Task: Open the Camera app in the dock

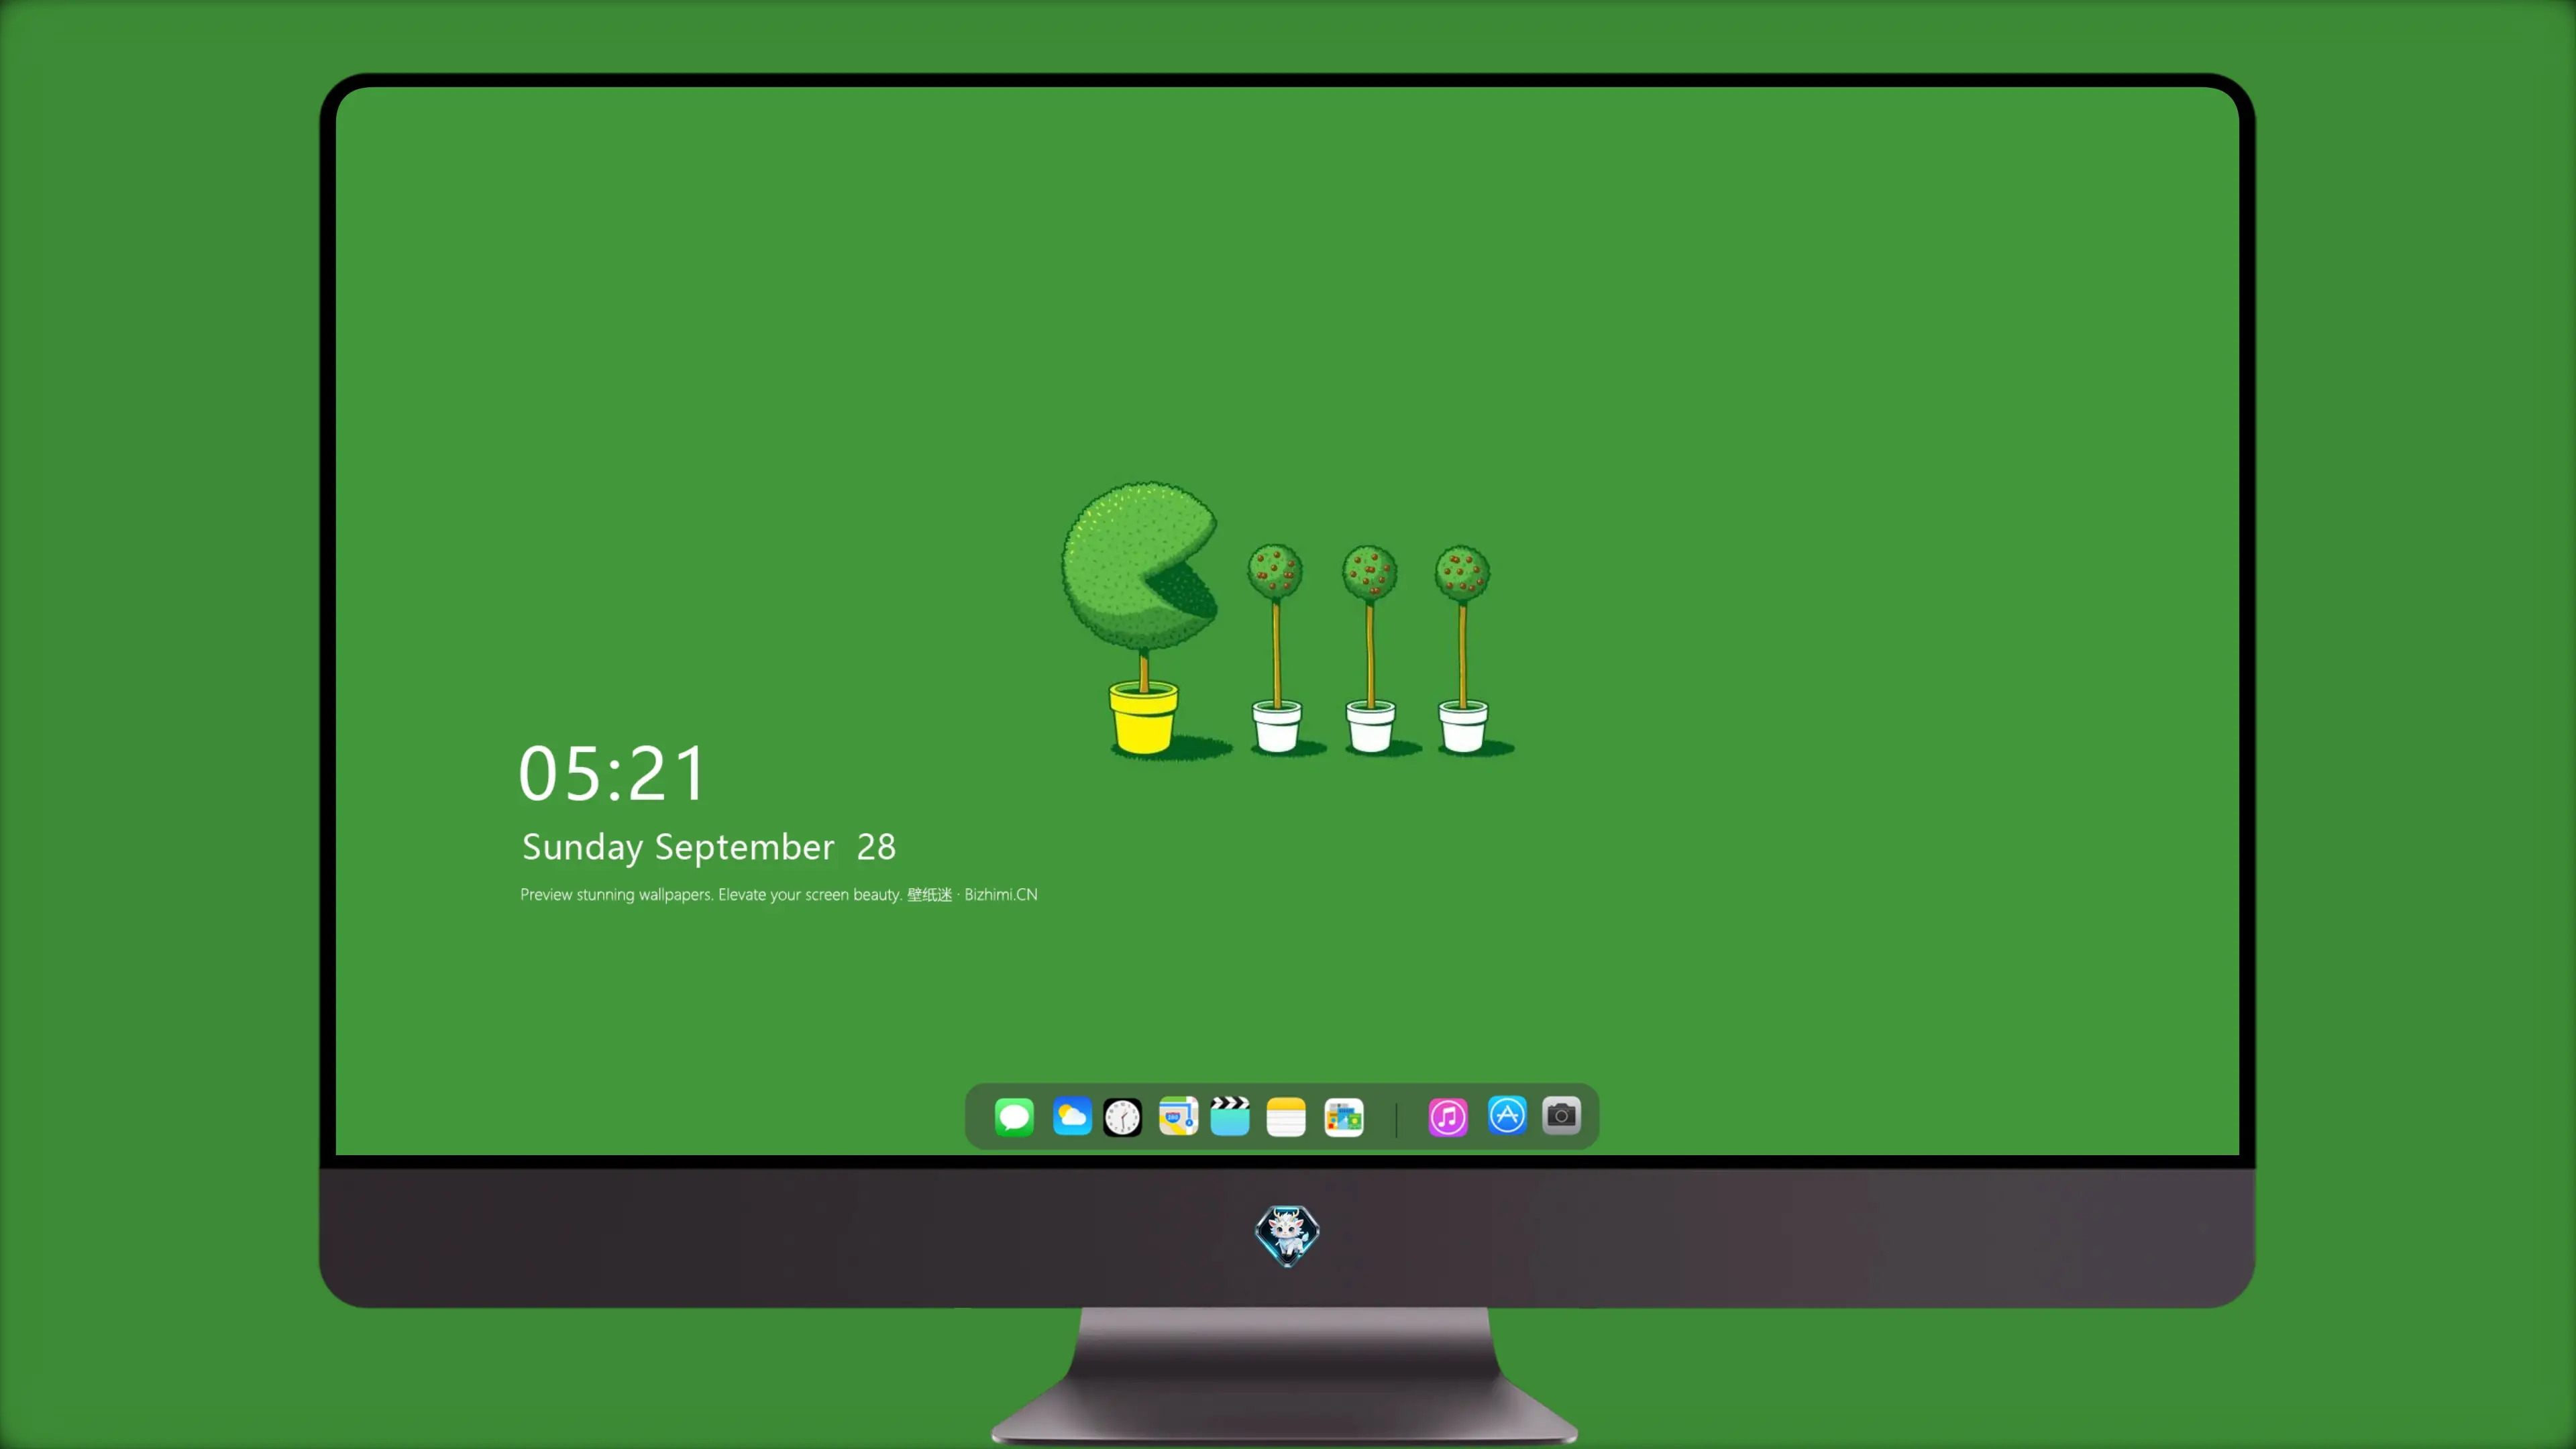Action: tap(1561, 1115)
